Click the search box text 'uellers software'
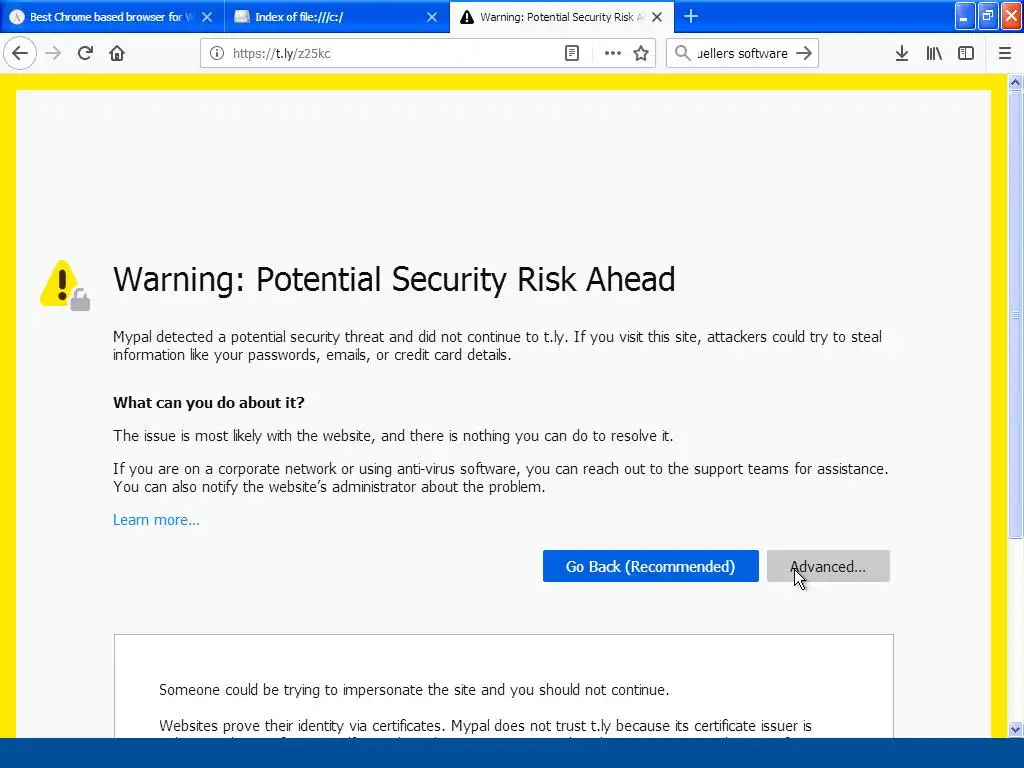1024x768 pixels. tap(743, 54)
